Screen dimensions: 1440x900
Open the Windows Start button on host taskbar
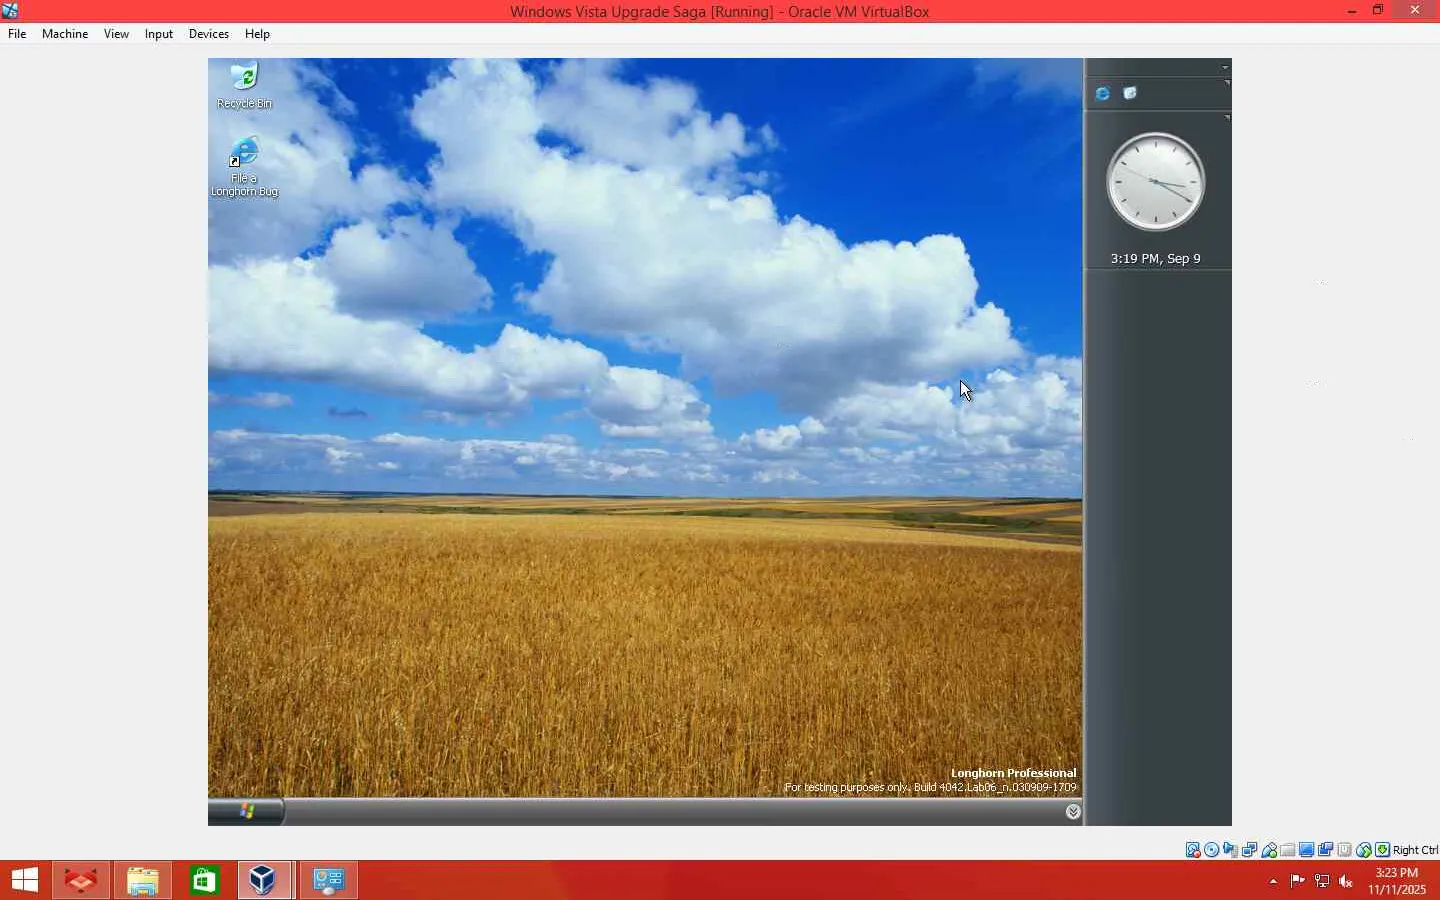tap(25, 880)
